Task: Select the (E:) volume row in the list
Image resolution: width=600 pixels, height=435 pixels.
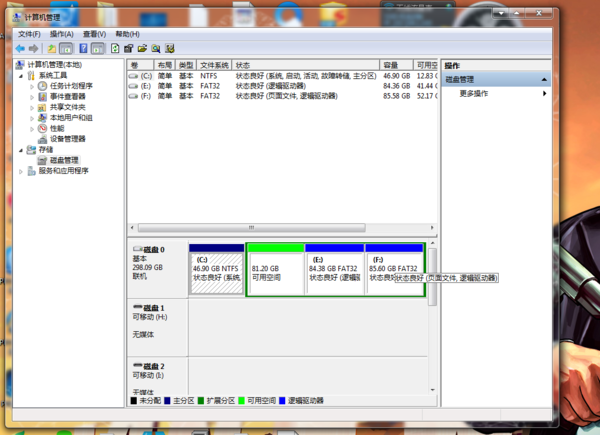Action: (x=146, y=86)
